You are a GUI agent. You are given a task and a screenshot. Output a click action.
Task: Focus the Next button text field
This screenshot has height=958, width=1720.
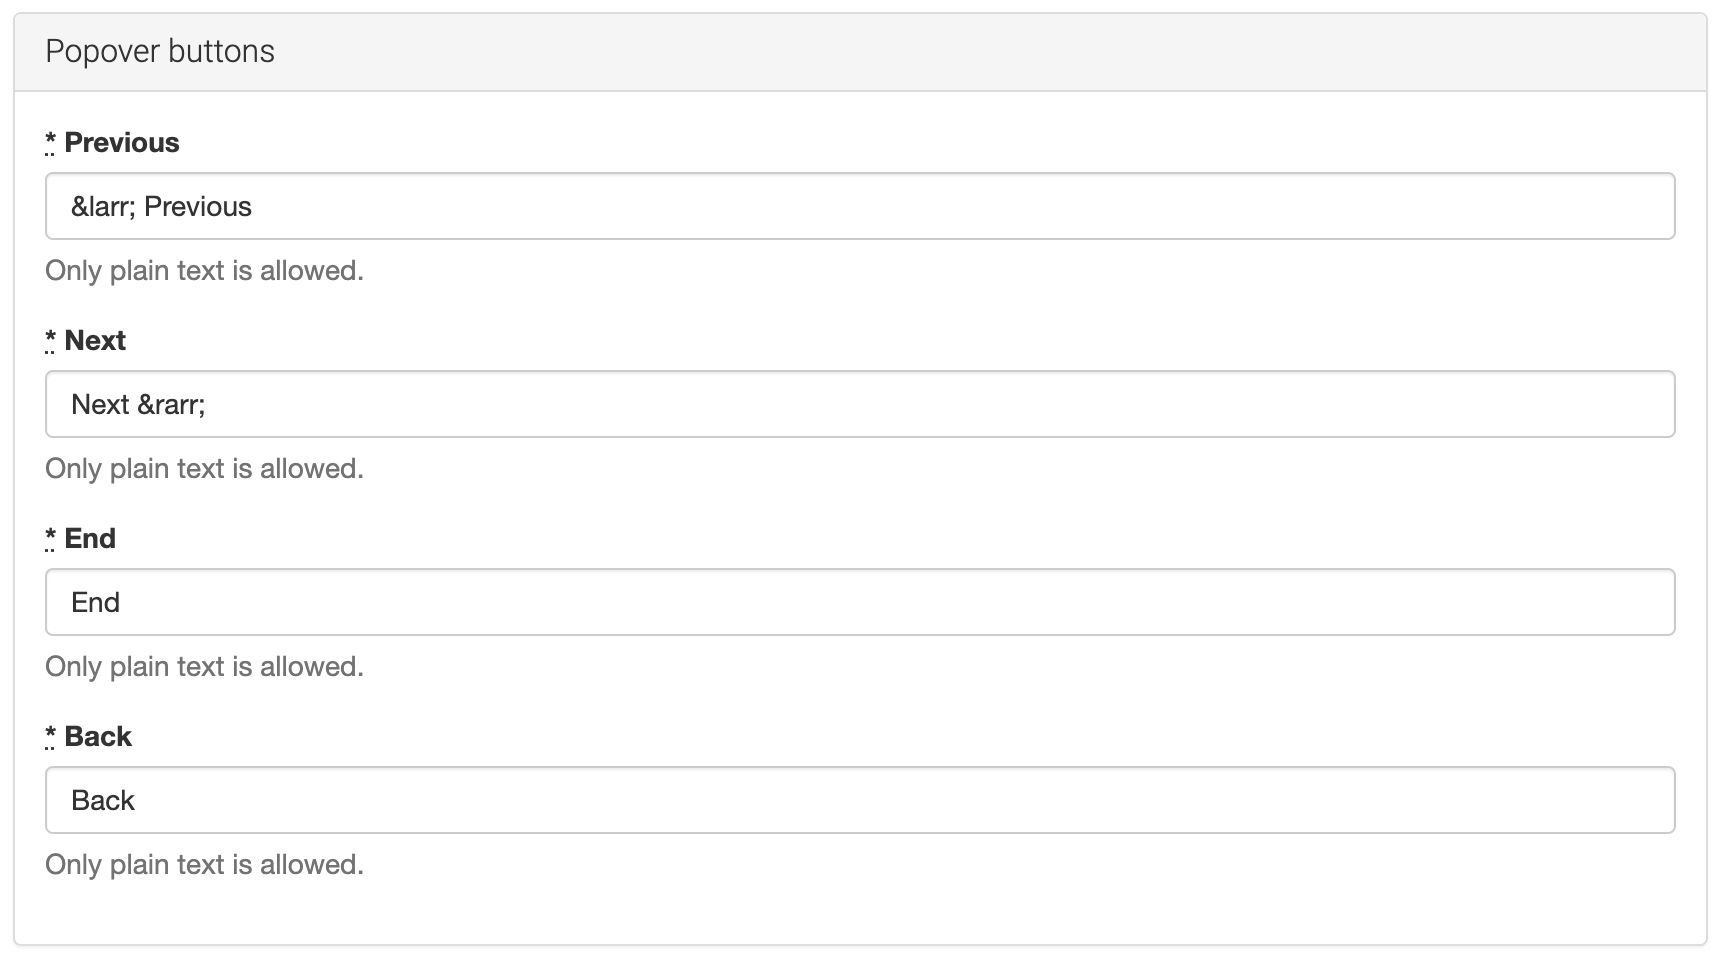pyautogui.click(x=860, y=404)
